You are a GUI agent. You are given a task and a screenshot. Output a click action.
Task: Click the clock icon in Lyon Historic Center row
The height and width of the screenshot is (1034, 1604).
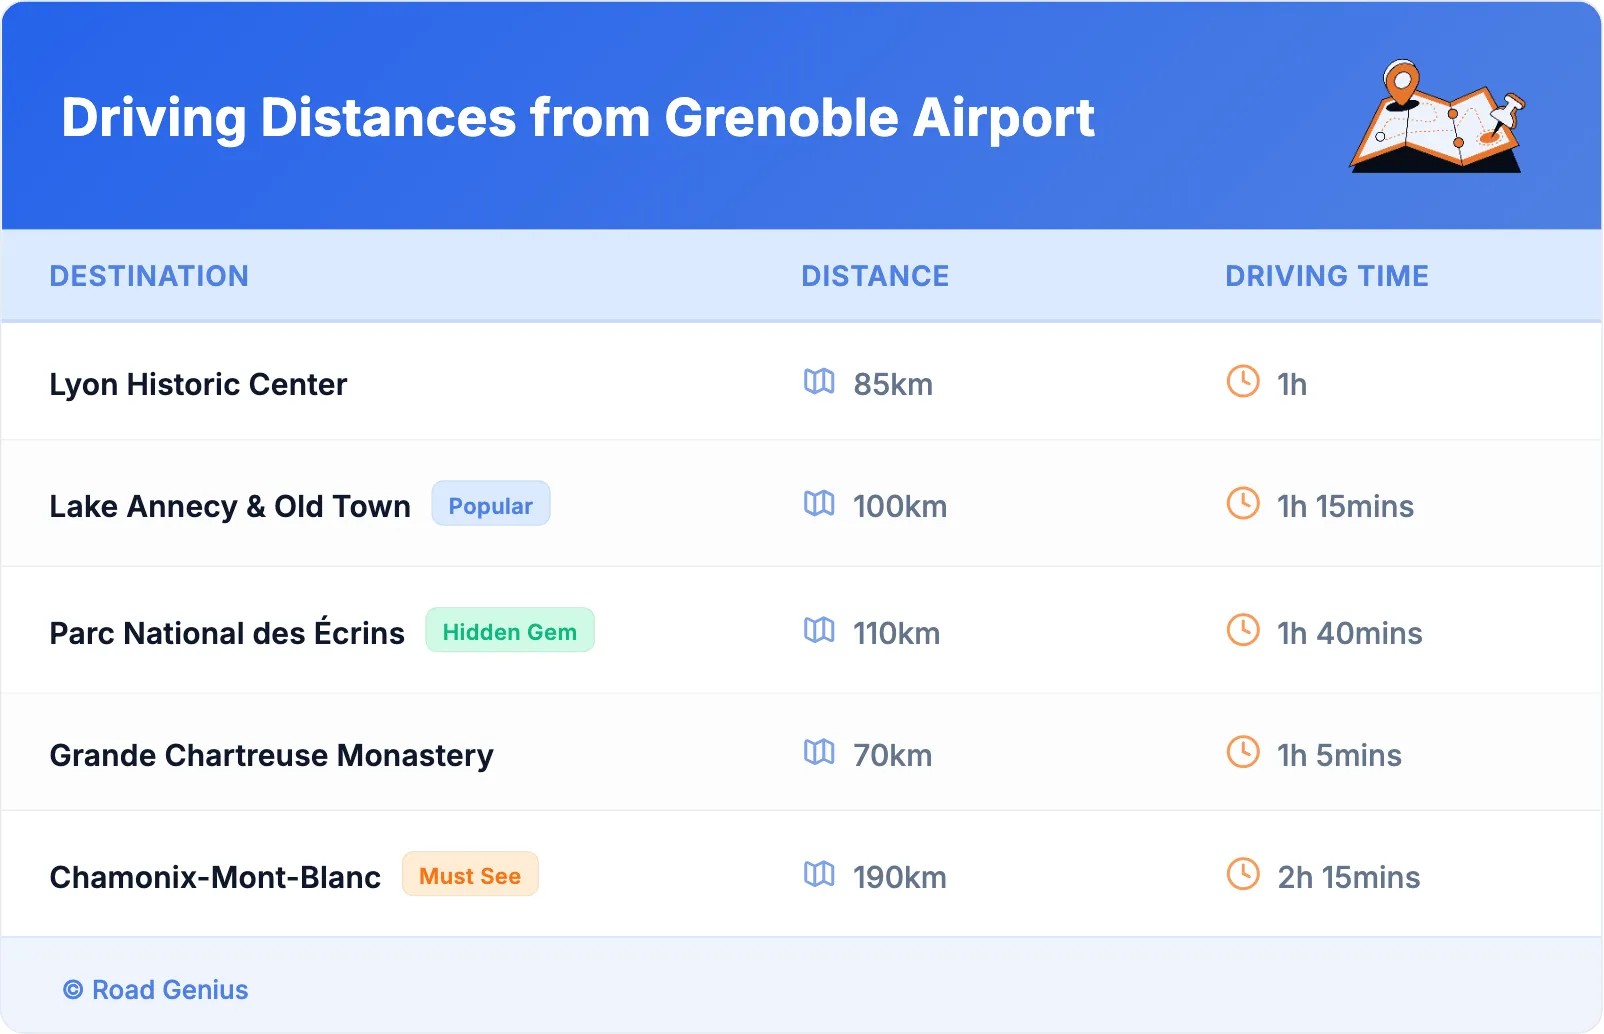[x=1243, y=381]
